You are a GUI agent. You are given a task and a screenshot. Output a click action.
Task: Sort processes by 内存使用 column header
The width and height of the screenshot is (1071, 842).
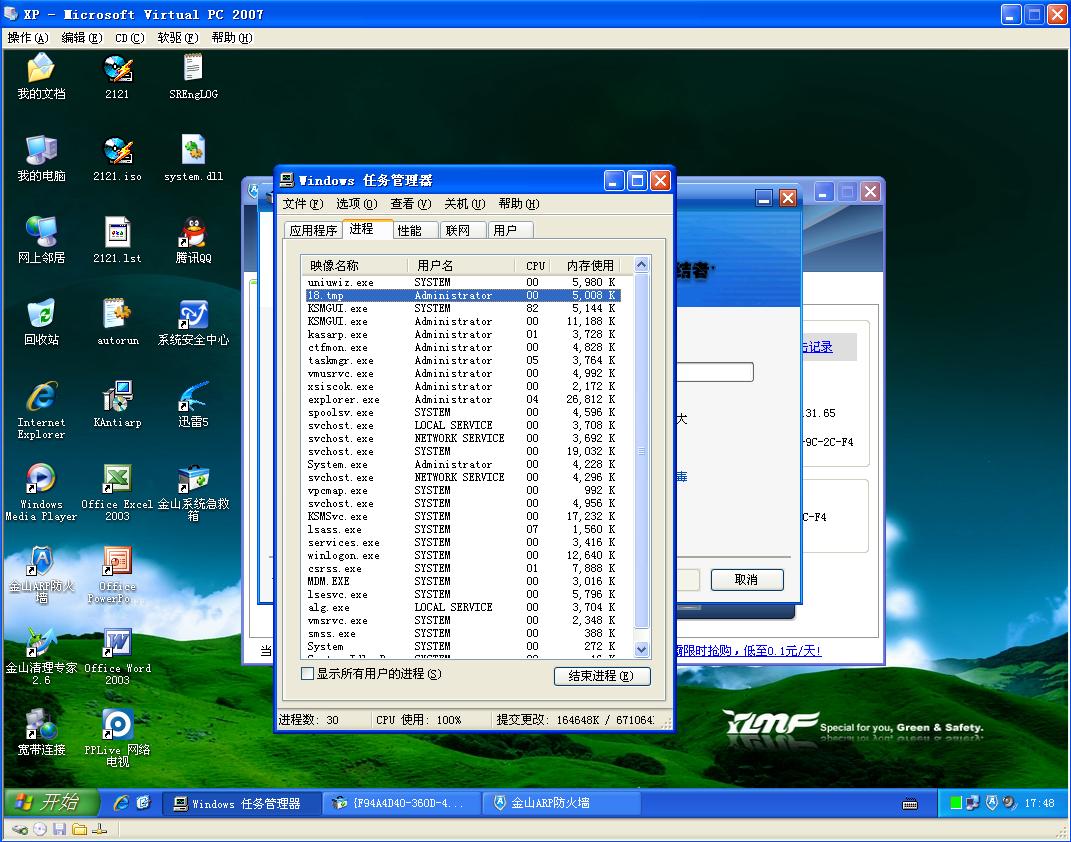tap(590, 265)
